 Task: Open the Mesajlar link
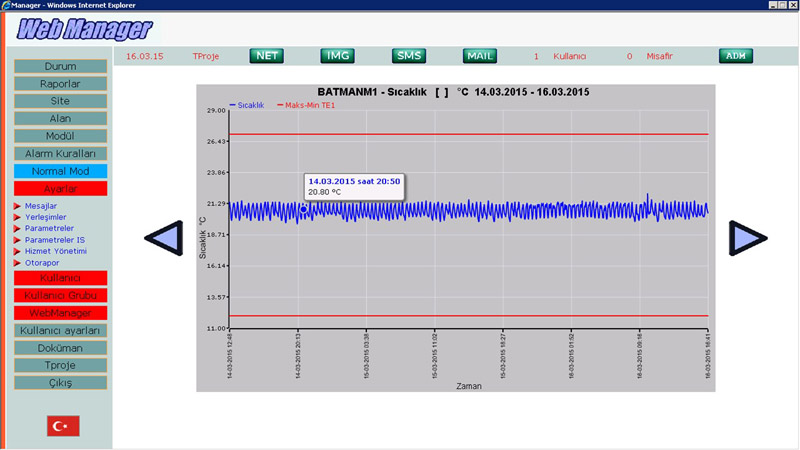point(41,206)
